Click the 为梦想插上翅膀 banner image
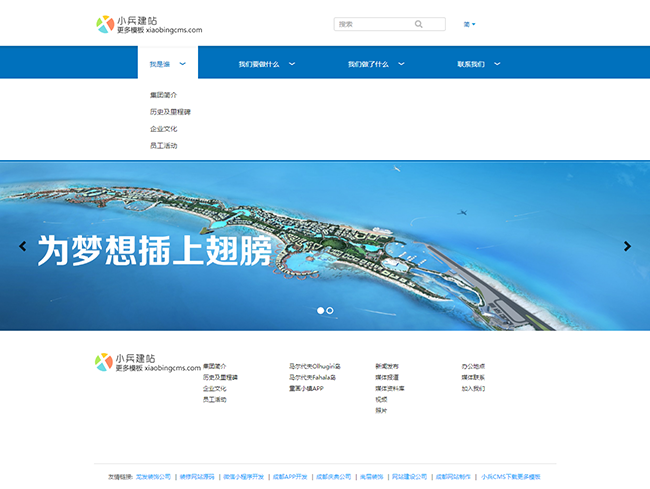Viewport: 650px width, 489px height. coord(325,246)
